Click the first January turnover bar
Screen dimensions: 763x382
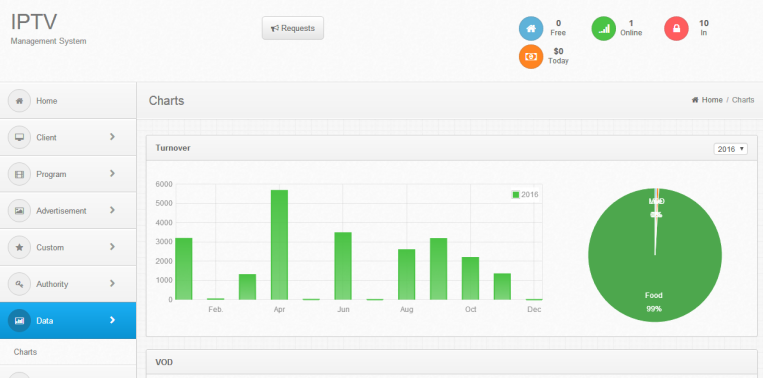pos(183,269)
